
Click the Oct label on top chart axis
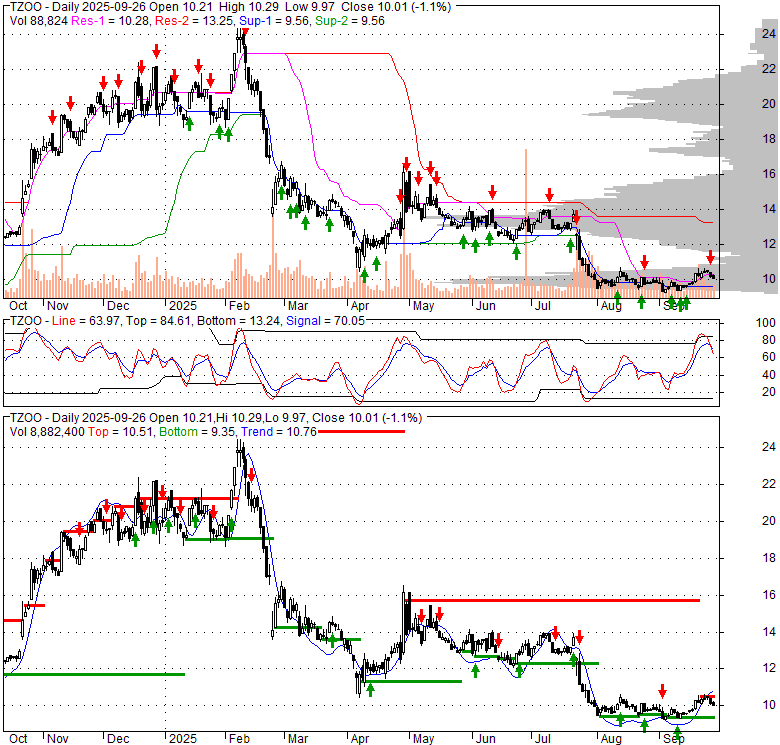click(x=18, y=306)
